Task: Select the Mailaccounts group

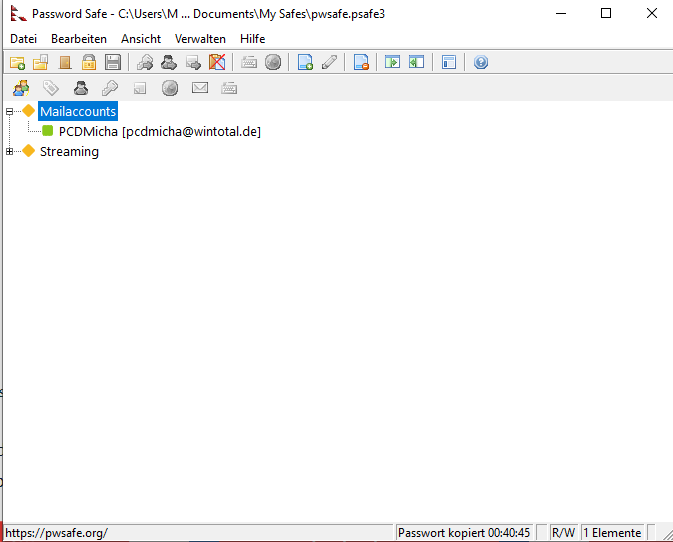Action: (x=78, y=112)
